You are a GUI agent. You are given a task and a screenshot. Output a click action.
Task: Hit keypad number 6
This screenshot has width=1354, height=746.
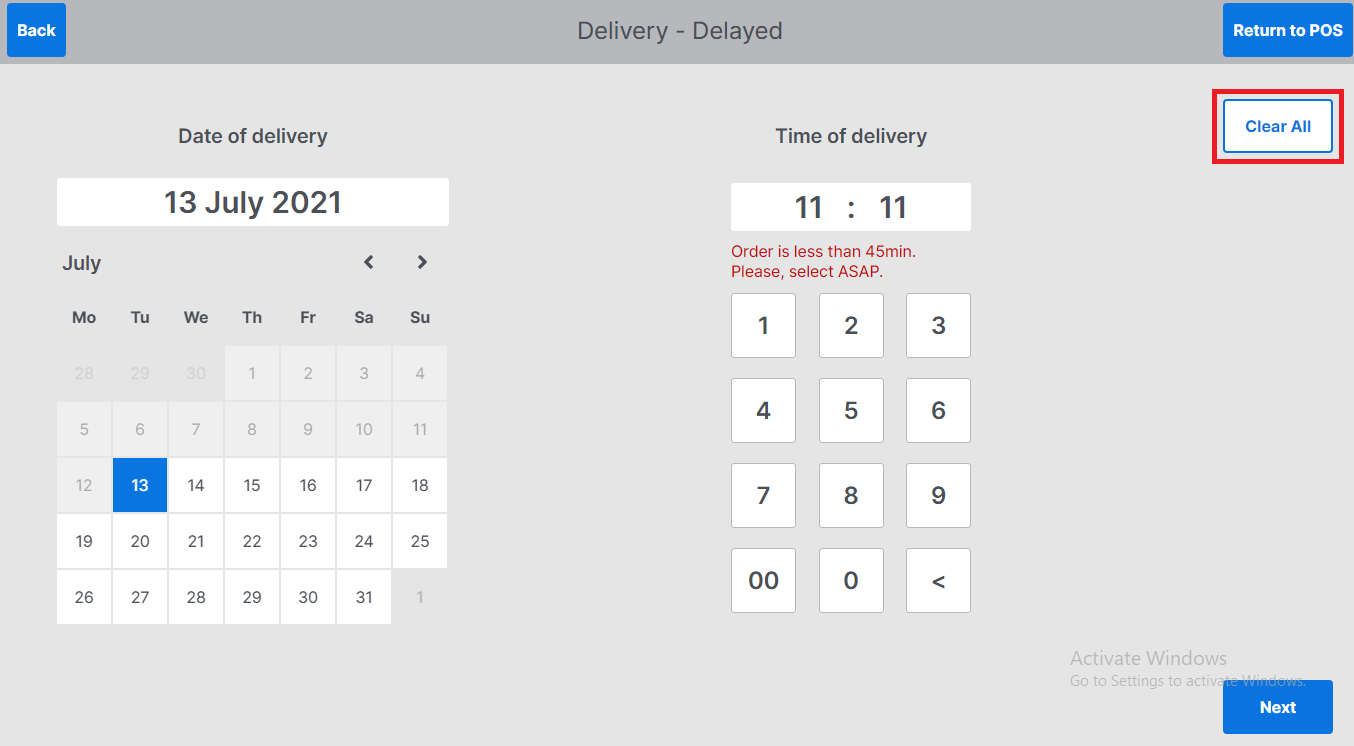click(x=938, y=410)
